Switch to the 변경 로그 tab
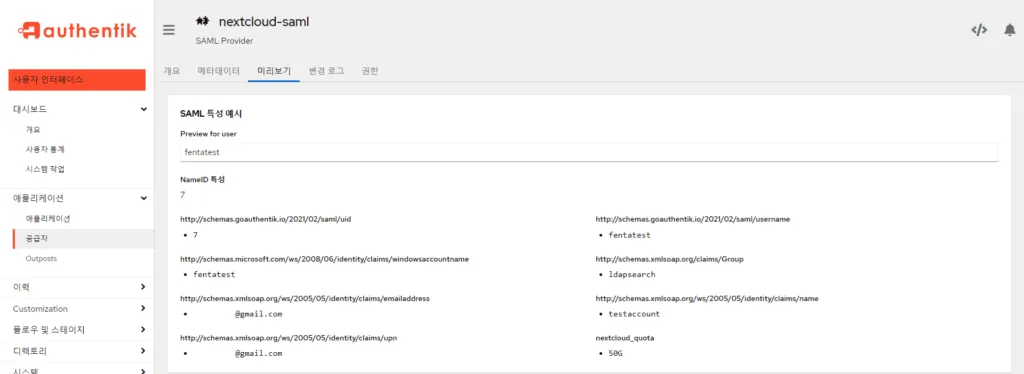 pos(327,70)
